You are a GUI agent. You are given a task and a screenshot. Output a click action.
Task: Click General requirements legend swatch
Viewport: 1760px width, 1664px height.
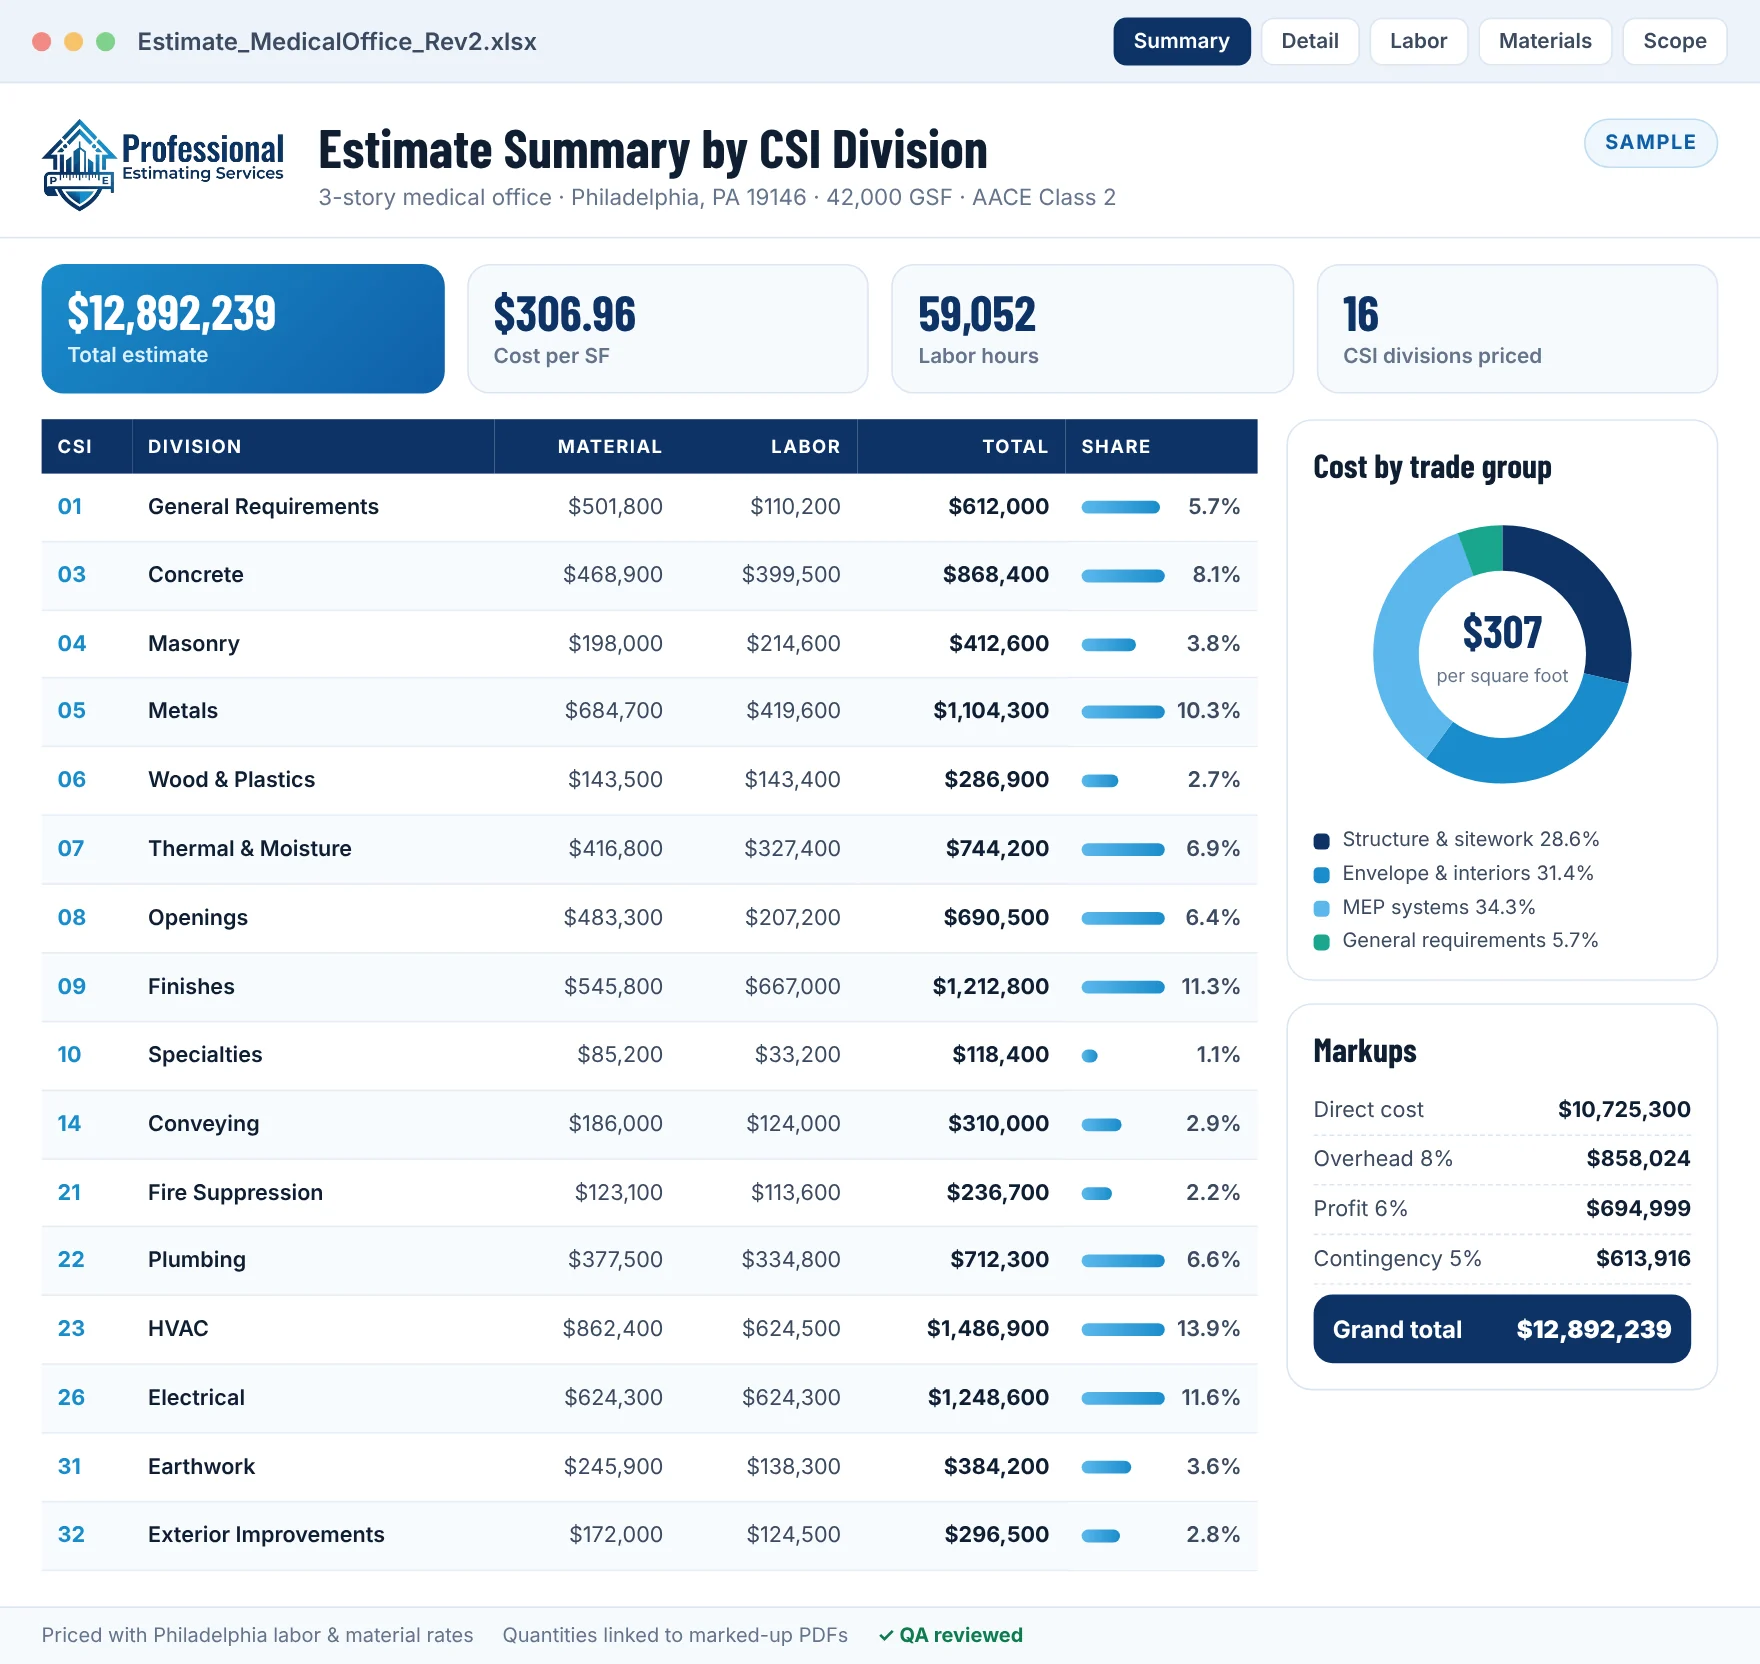coord(1322,942)
